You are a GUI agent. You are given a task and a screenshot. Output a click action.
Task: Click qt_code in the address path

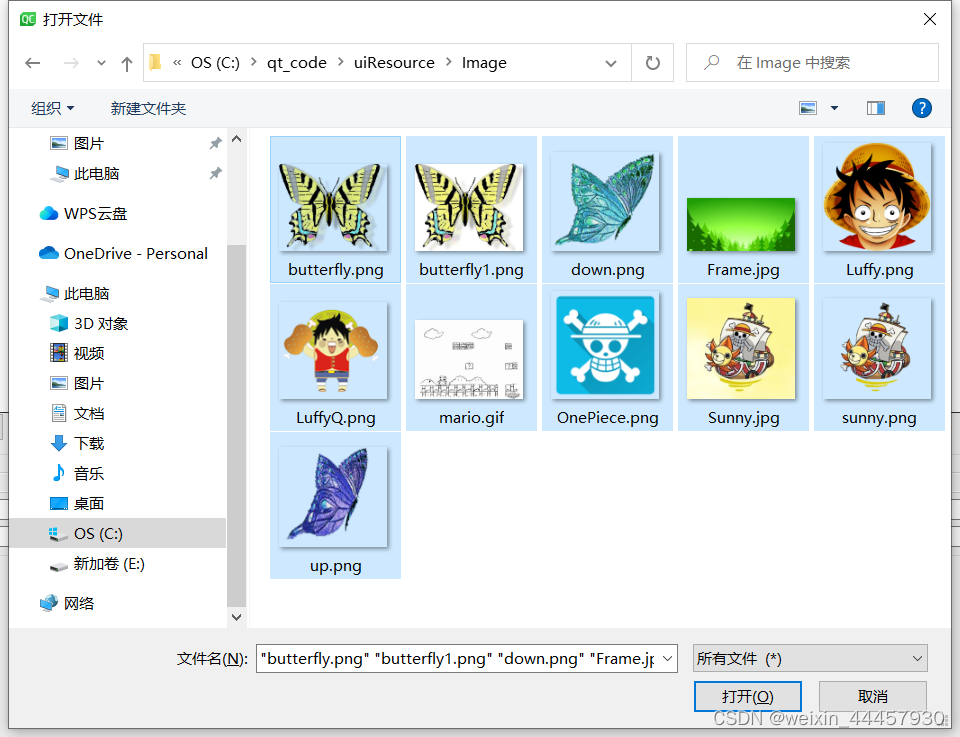(297, 62)
